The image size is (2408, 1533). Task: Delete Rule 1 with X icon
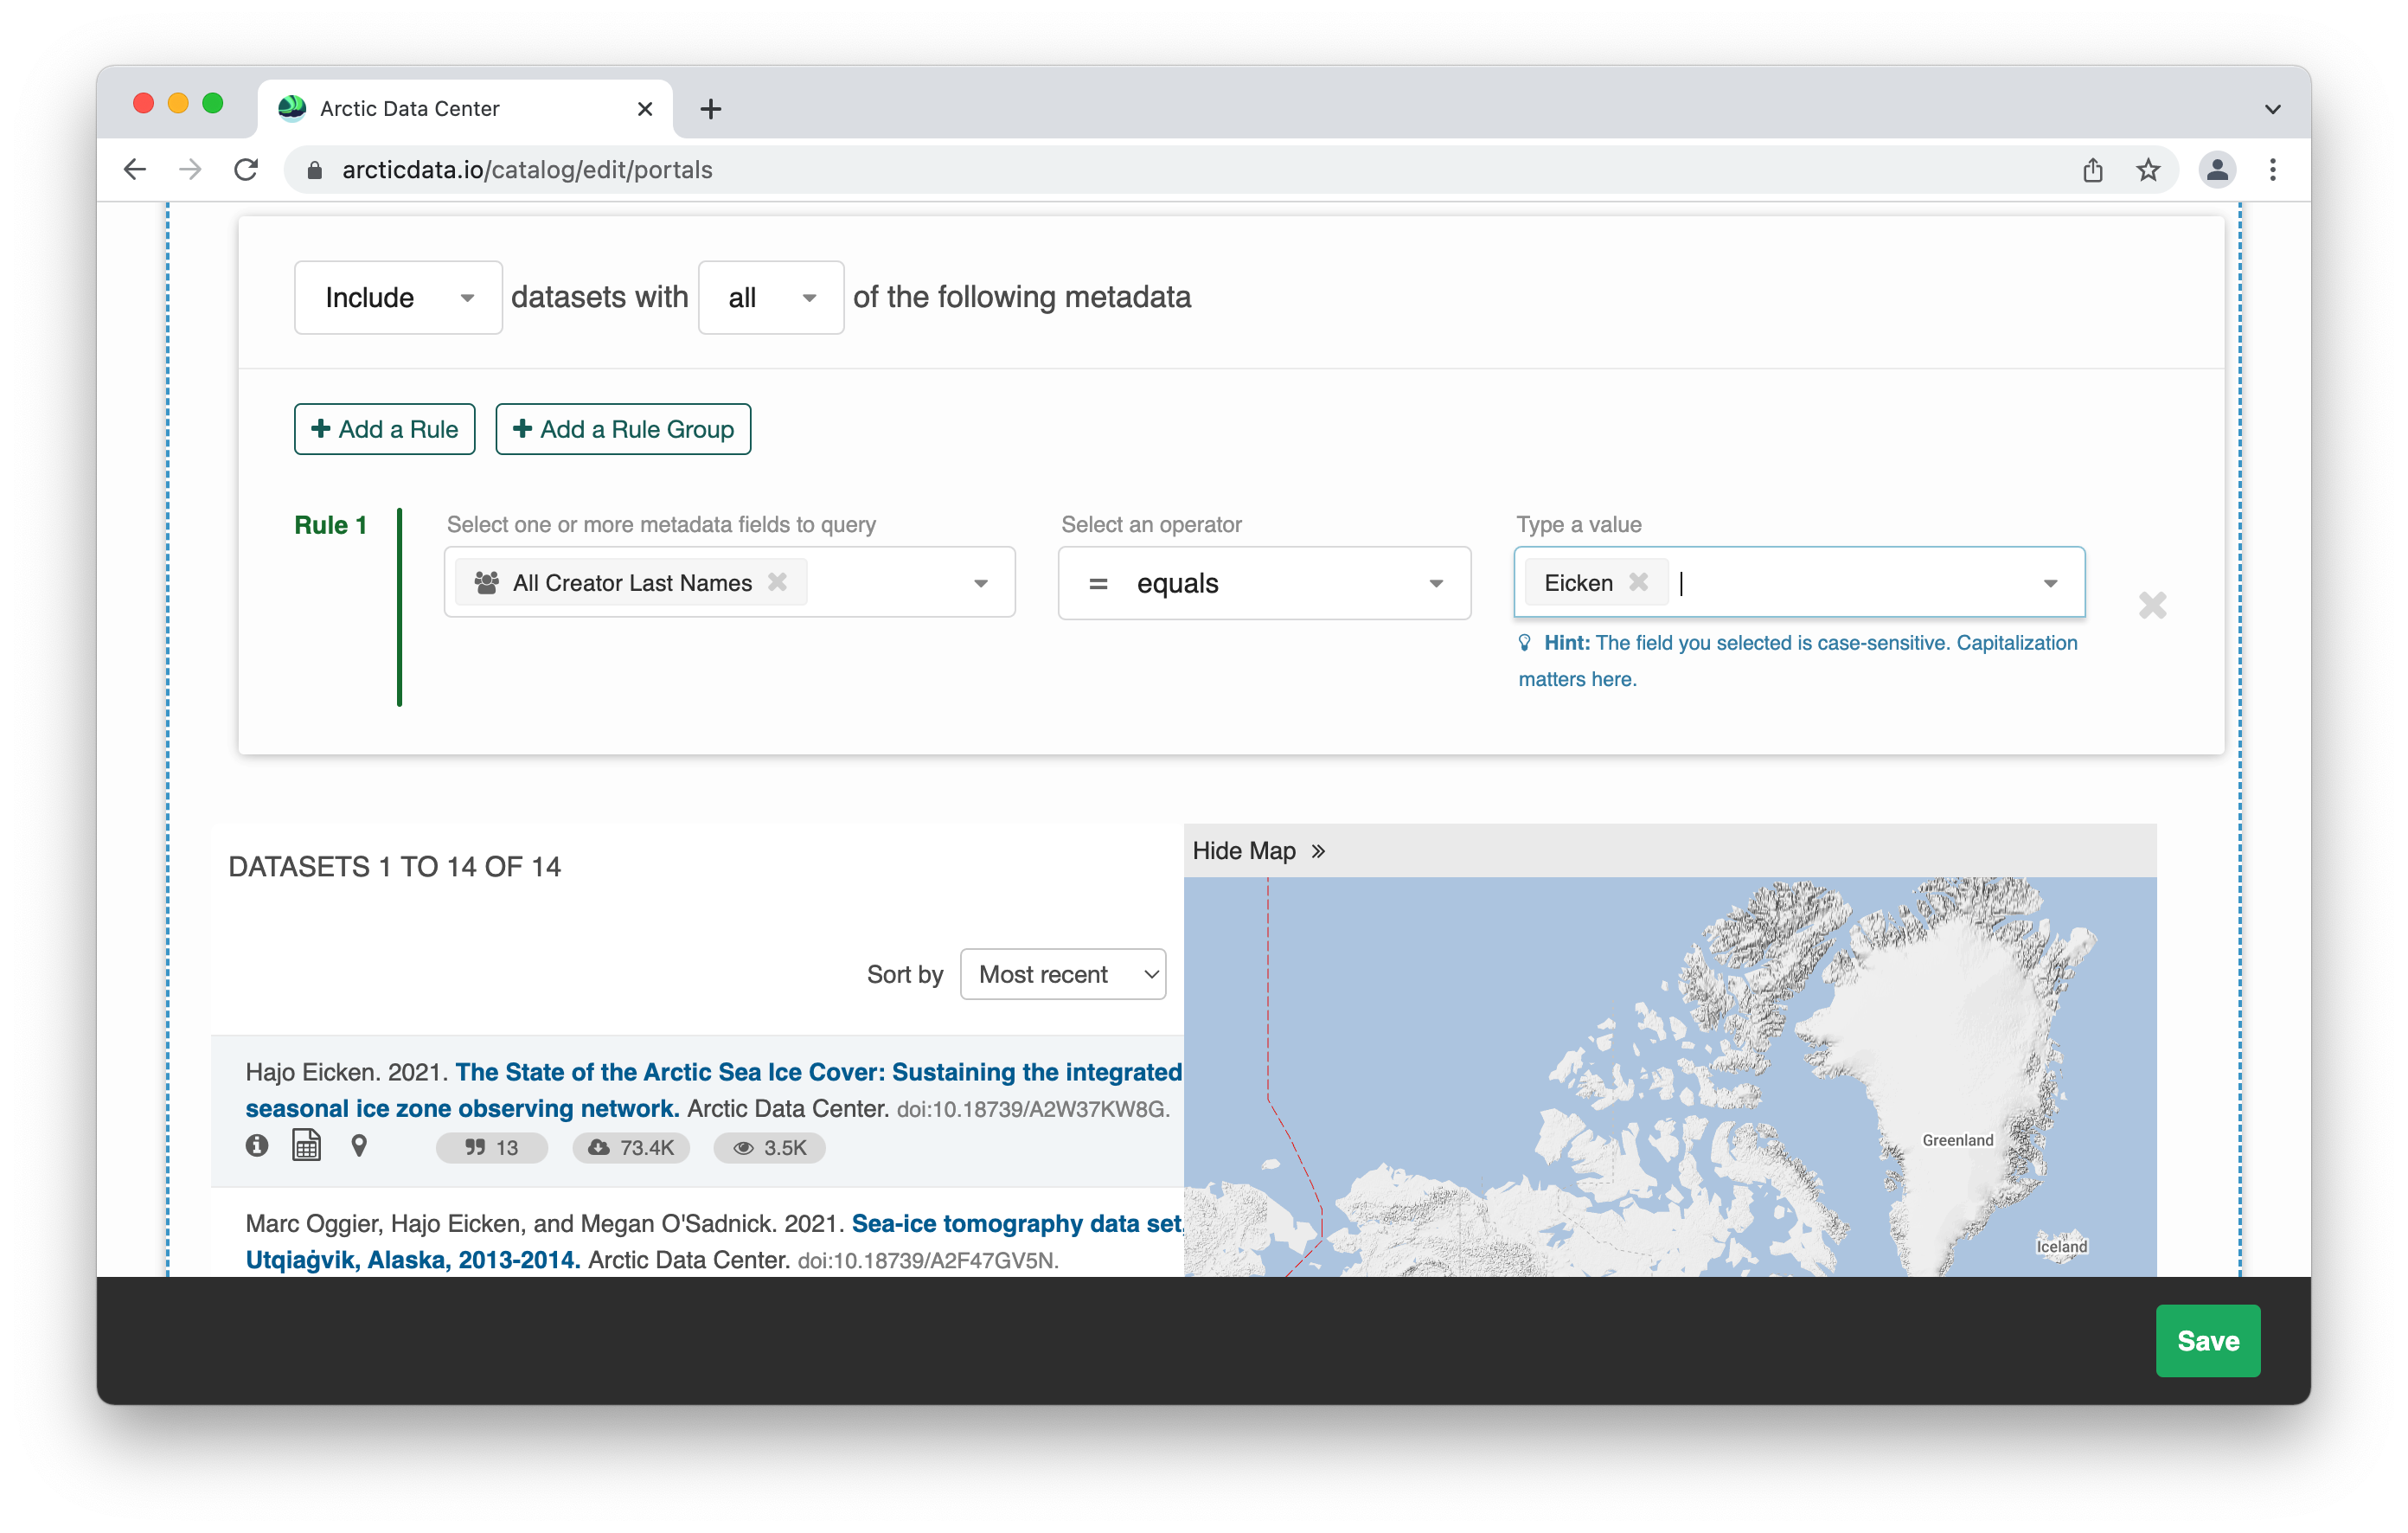(2152, 605)
